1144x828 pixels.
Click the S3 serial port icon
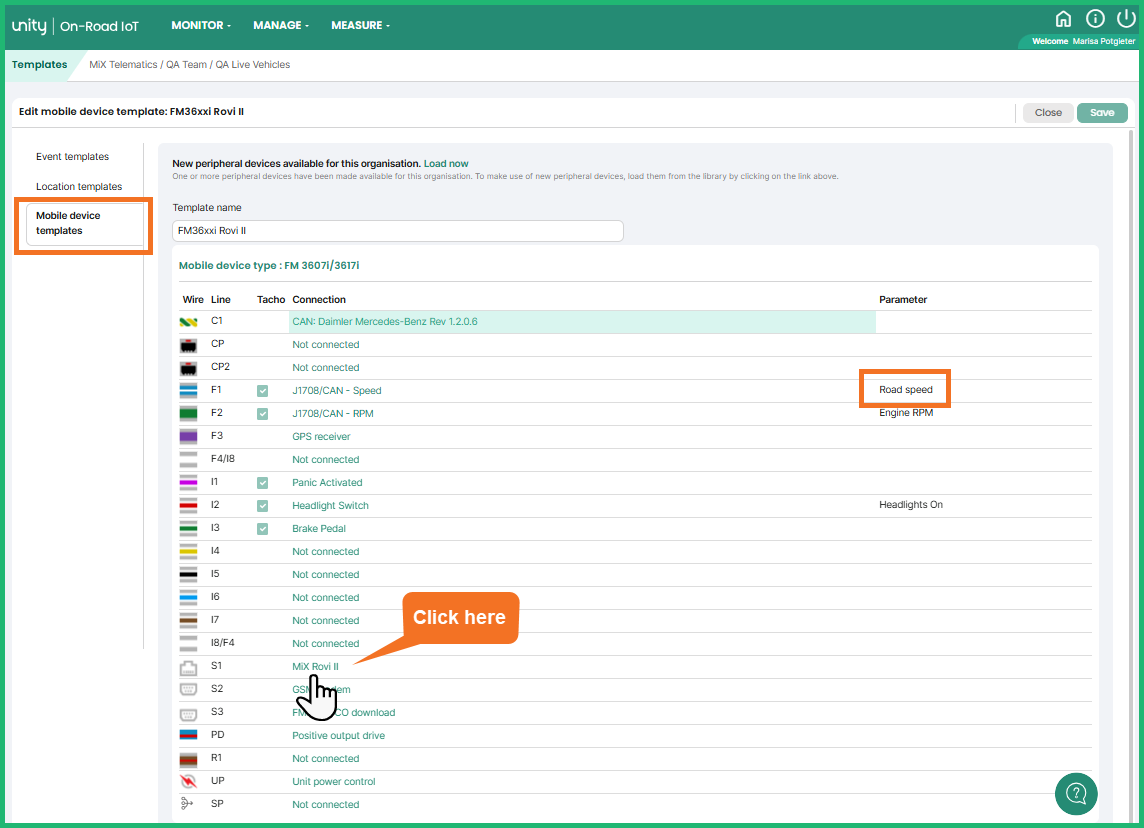click(x=188, y=713)
